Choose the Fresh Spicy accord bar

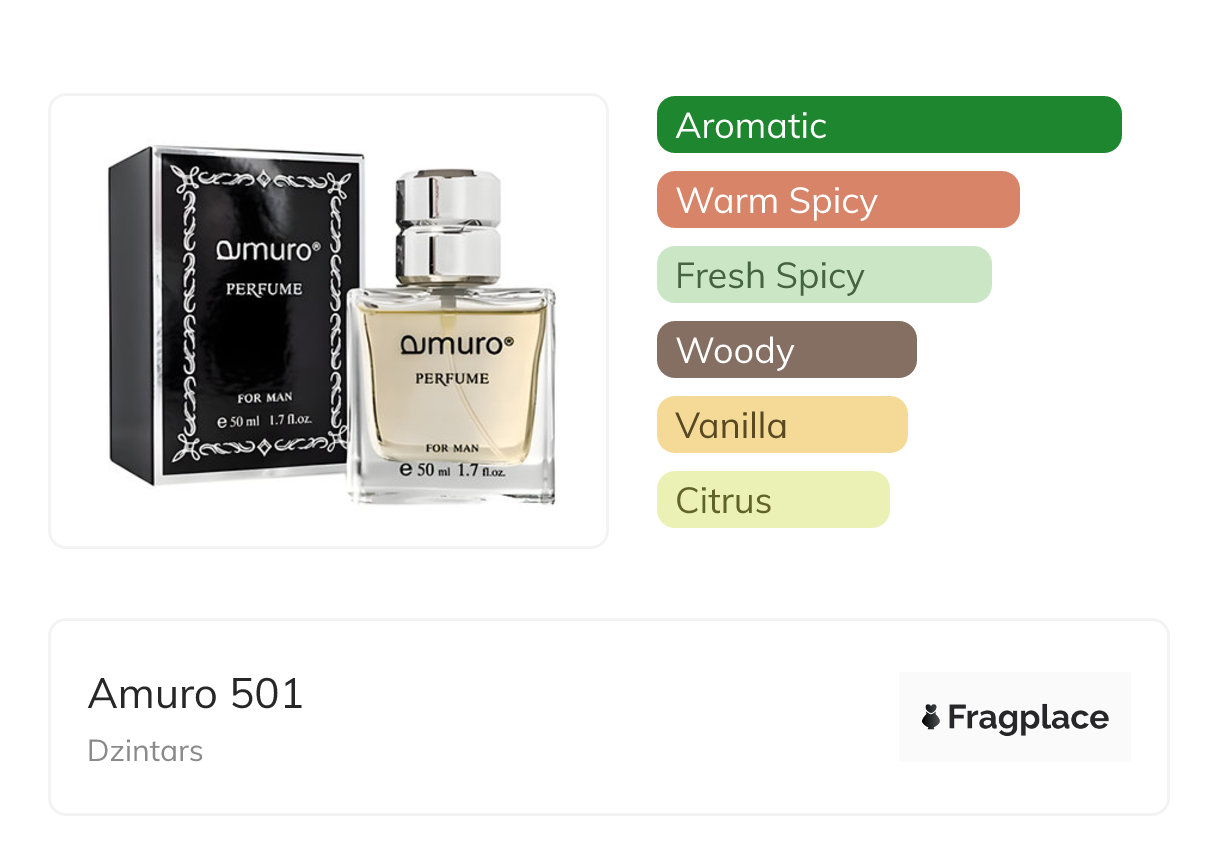(x=824, y=275)
